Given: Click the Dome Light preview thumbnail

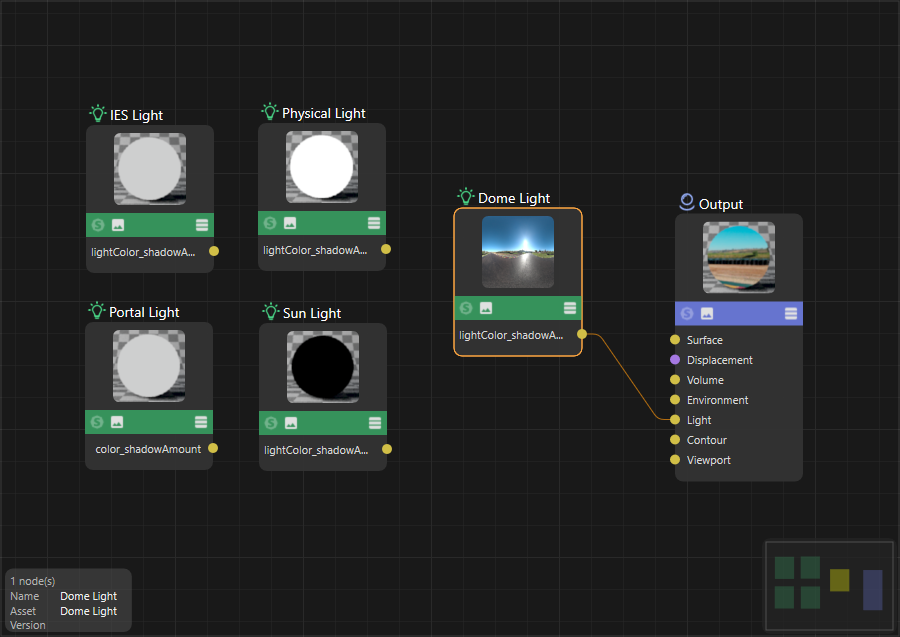Looking at the screenshot, I should coord(517,253).
